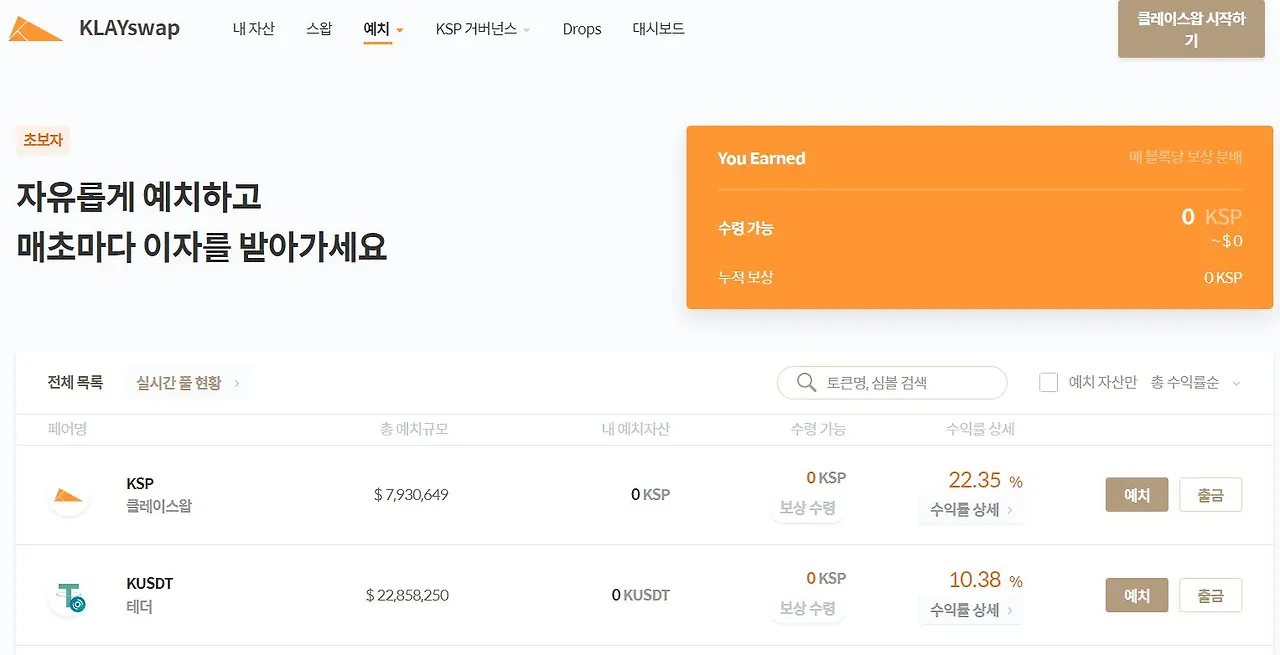Click 예치 button in the KUSDT row

coord(1137,595)
